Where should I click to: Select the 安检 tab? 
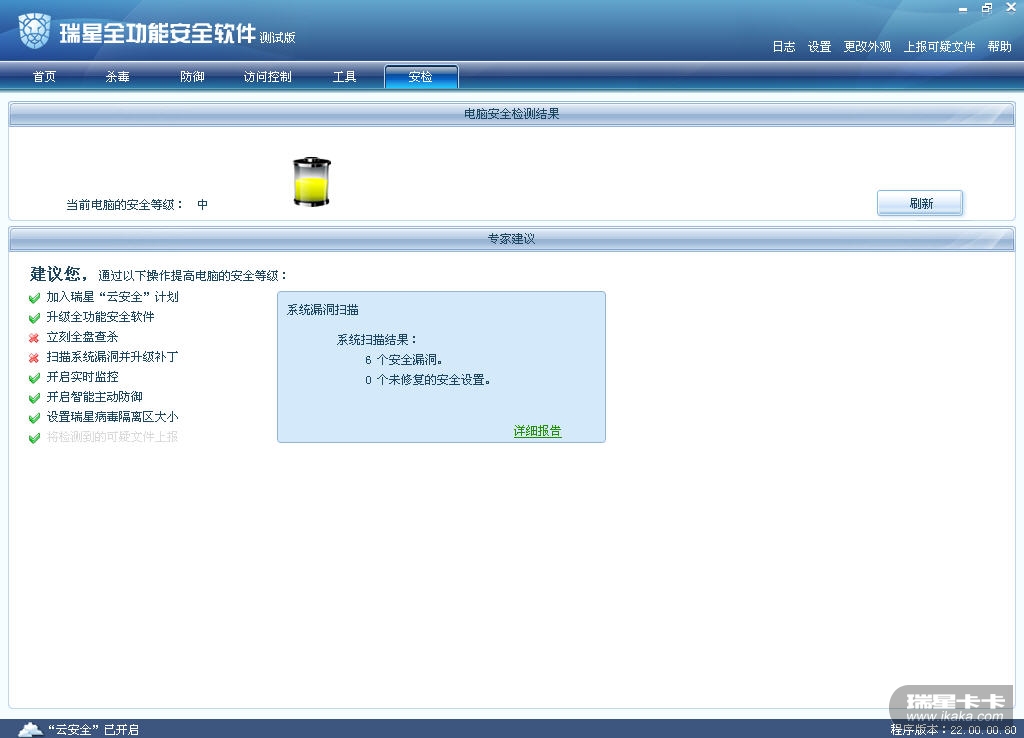(x=421, y=76)
